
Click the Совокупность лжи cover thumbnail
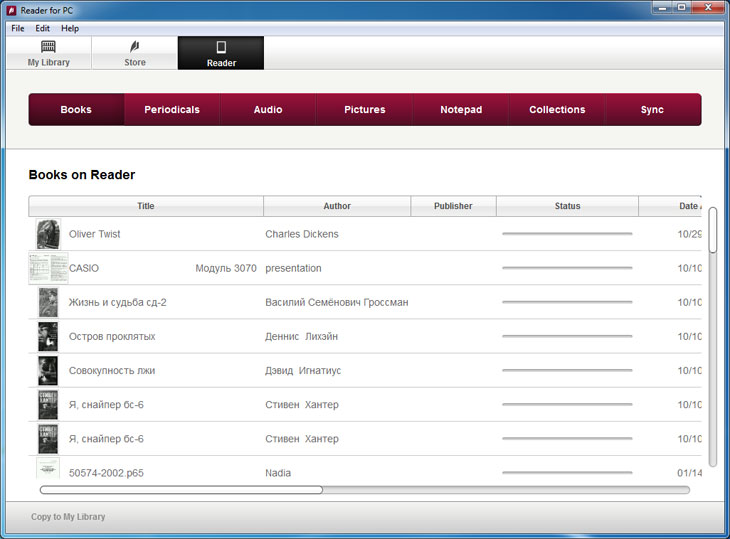48,370
